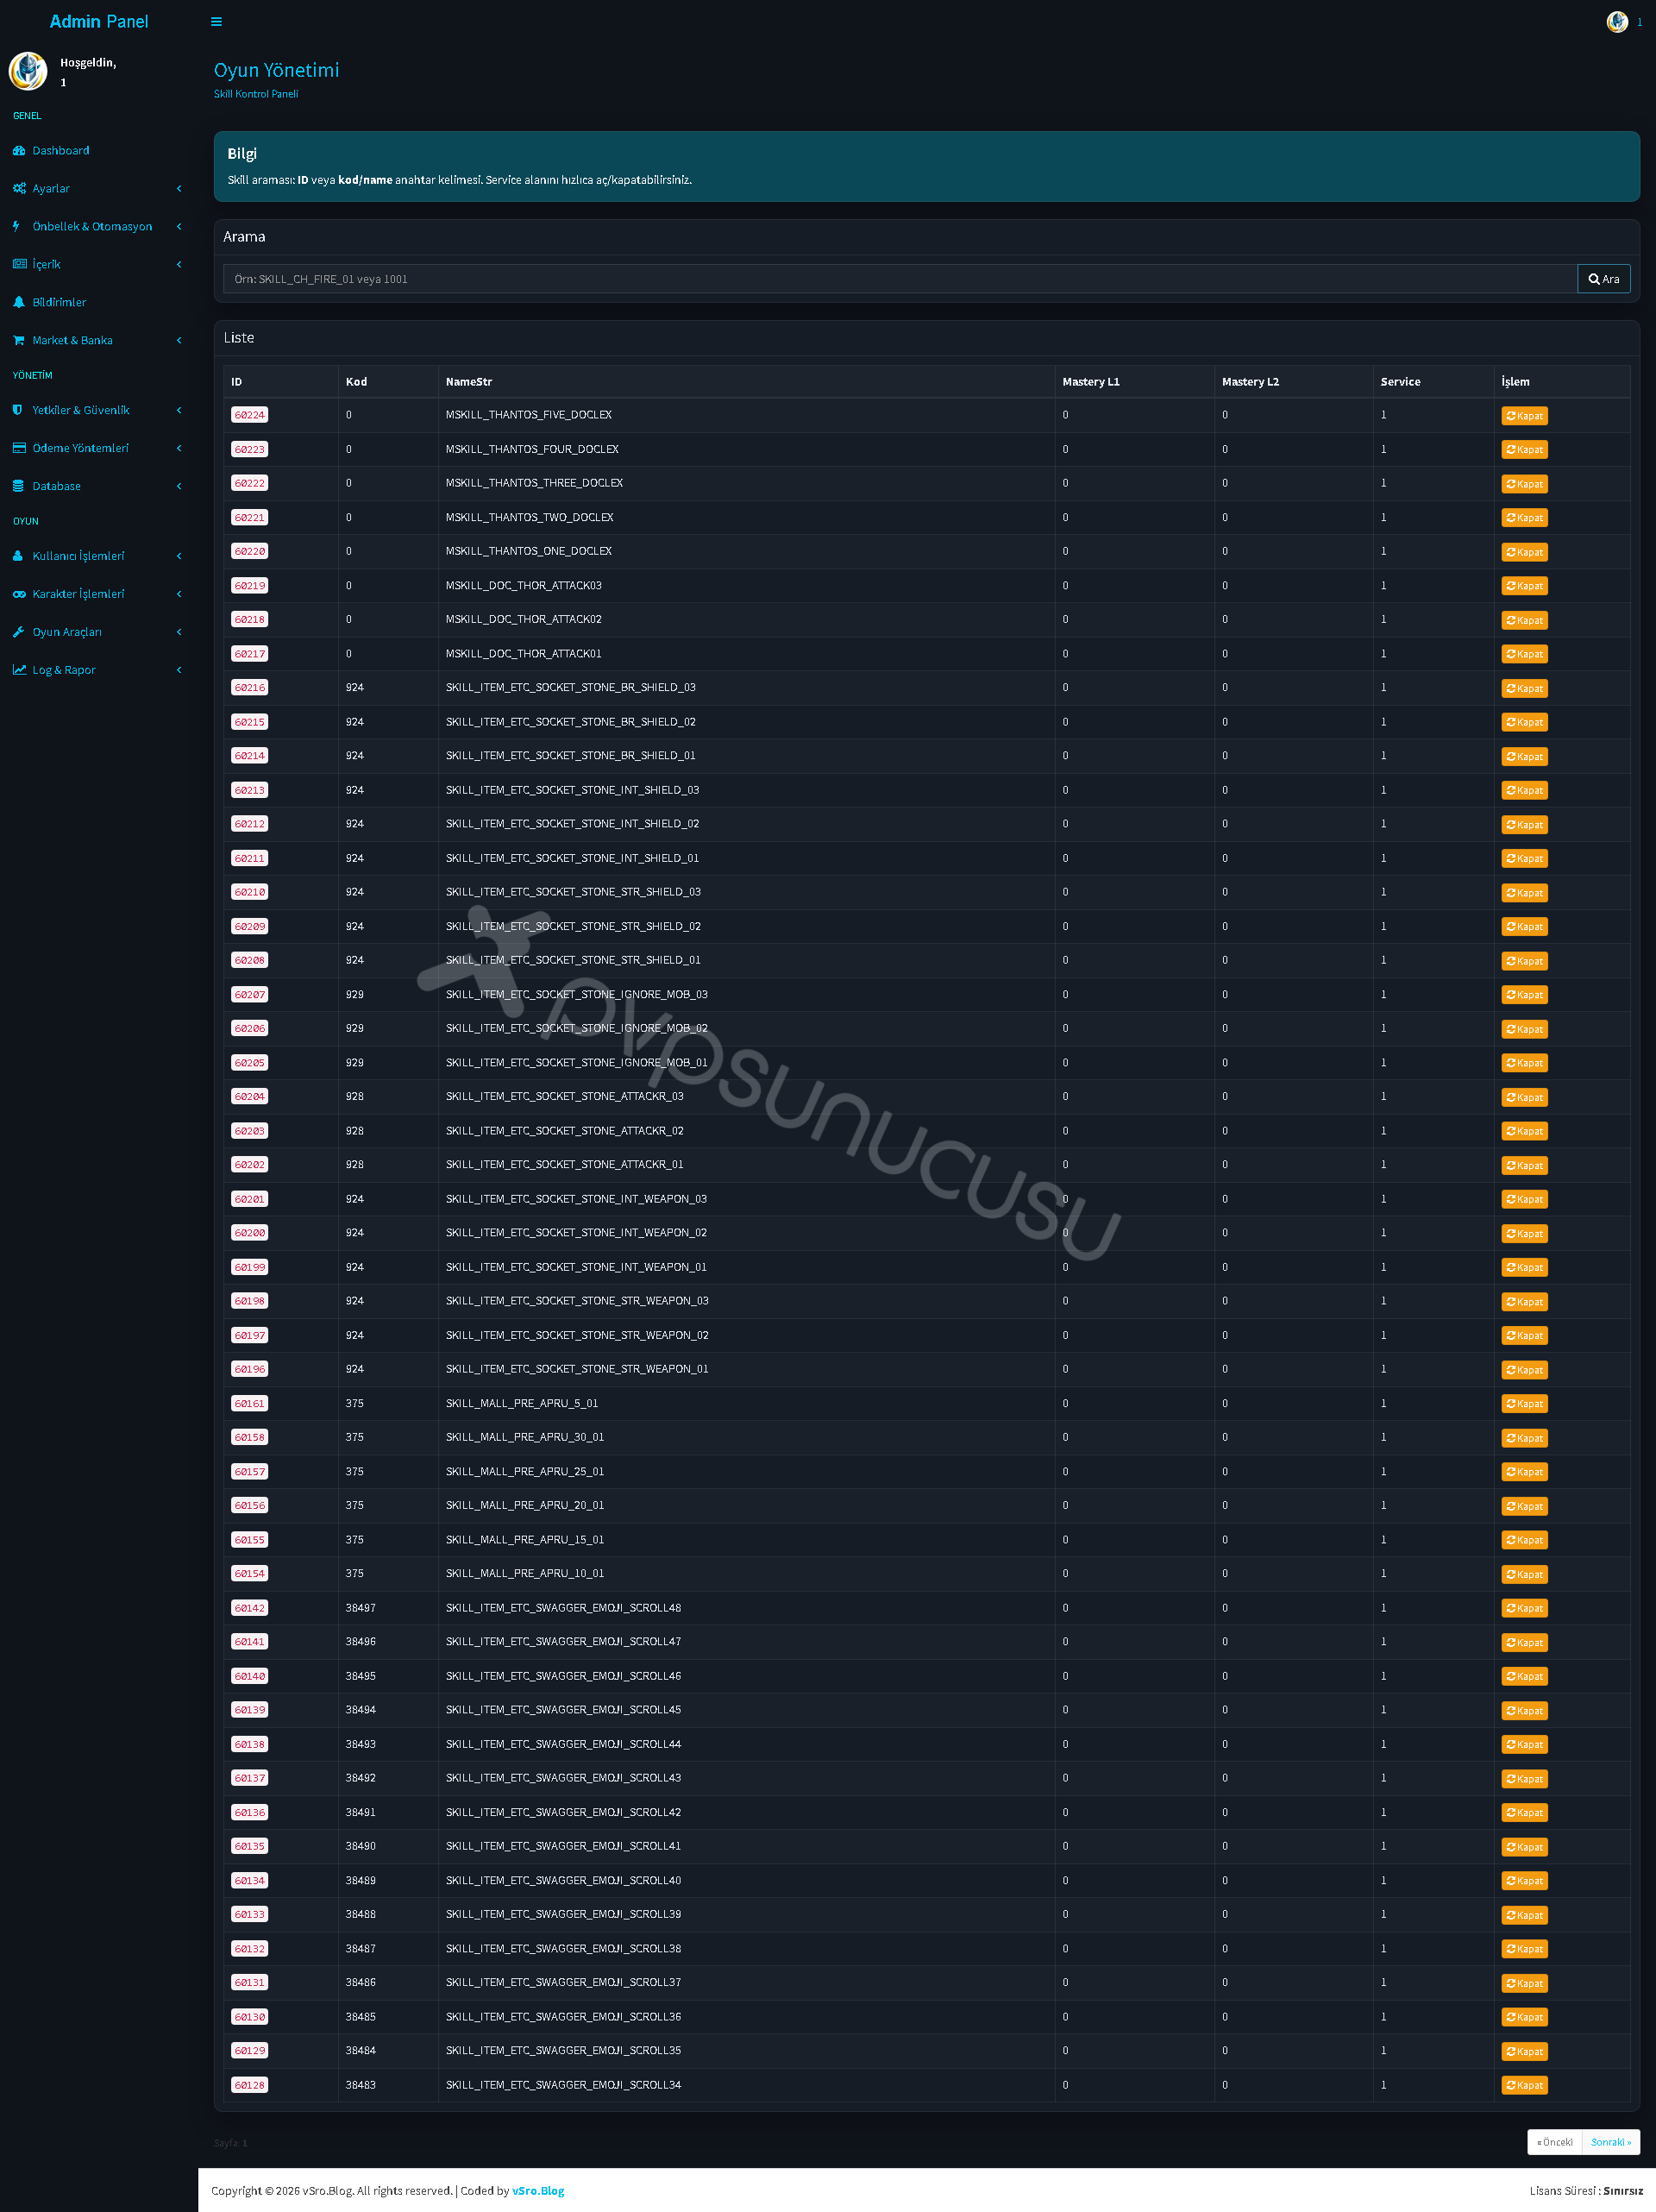
Task: Focus the skill search input field
Action: click(899, 279)
